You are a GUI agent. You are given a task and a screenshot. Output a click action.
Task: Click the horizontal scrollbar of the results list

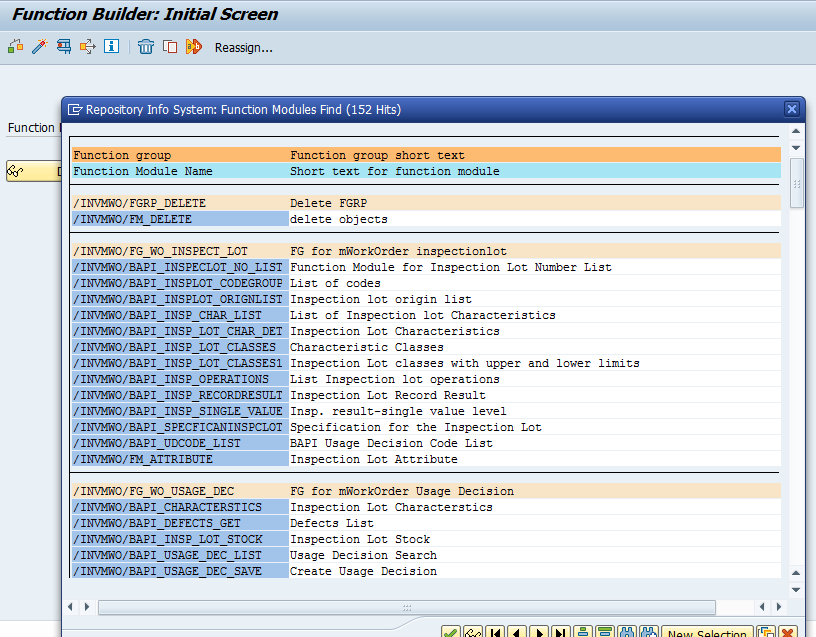[x=407, y=607]
